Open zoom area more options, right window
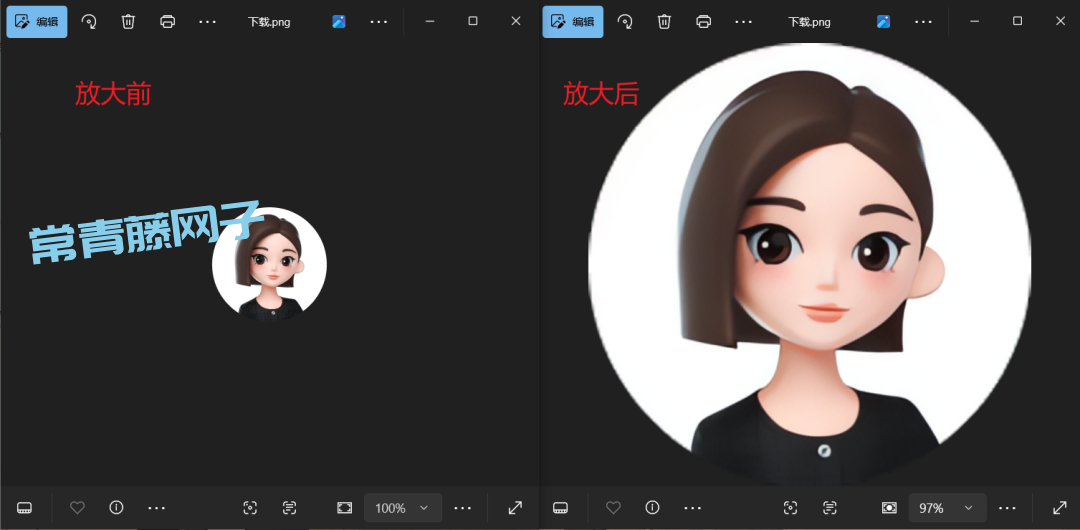 (x=1007, y=508)
